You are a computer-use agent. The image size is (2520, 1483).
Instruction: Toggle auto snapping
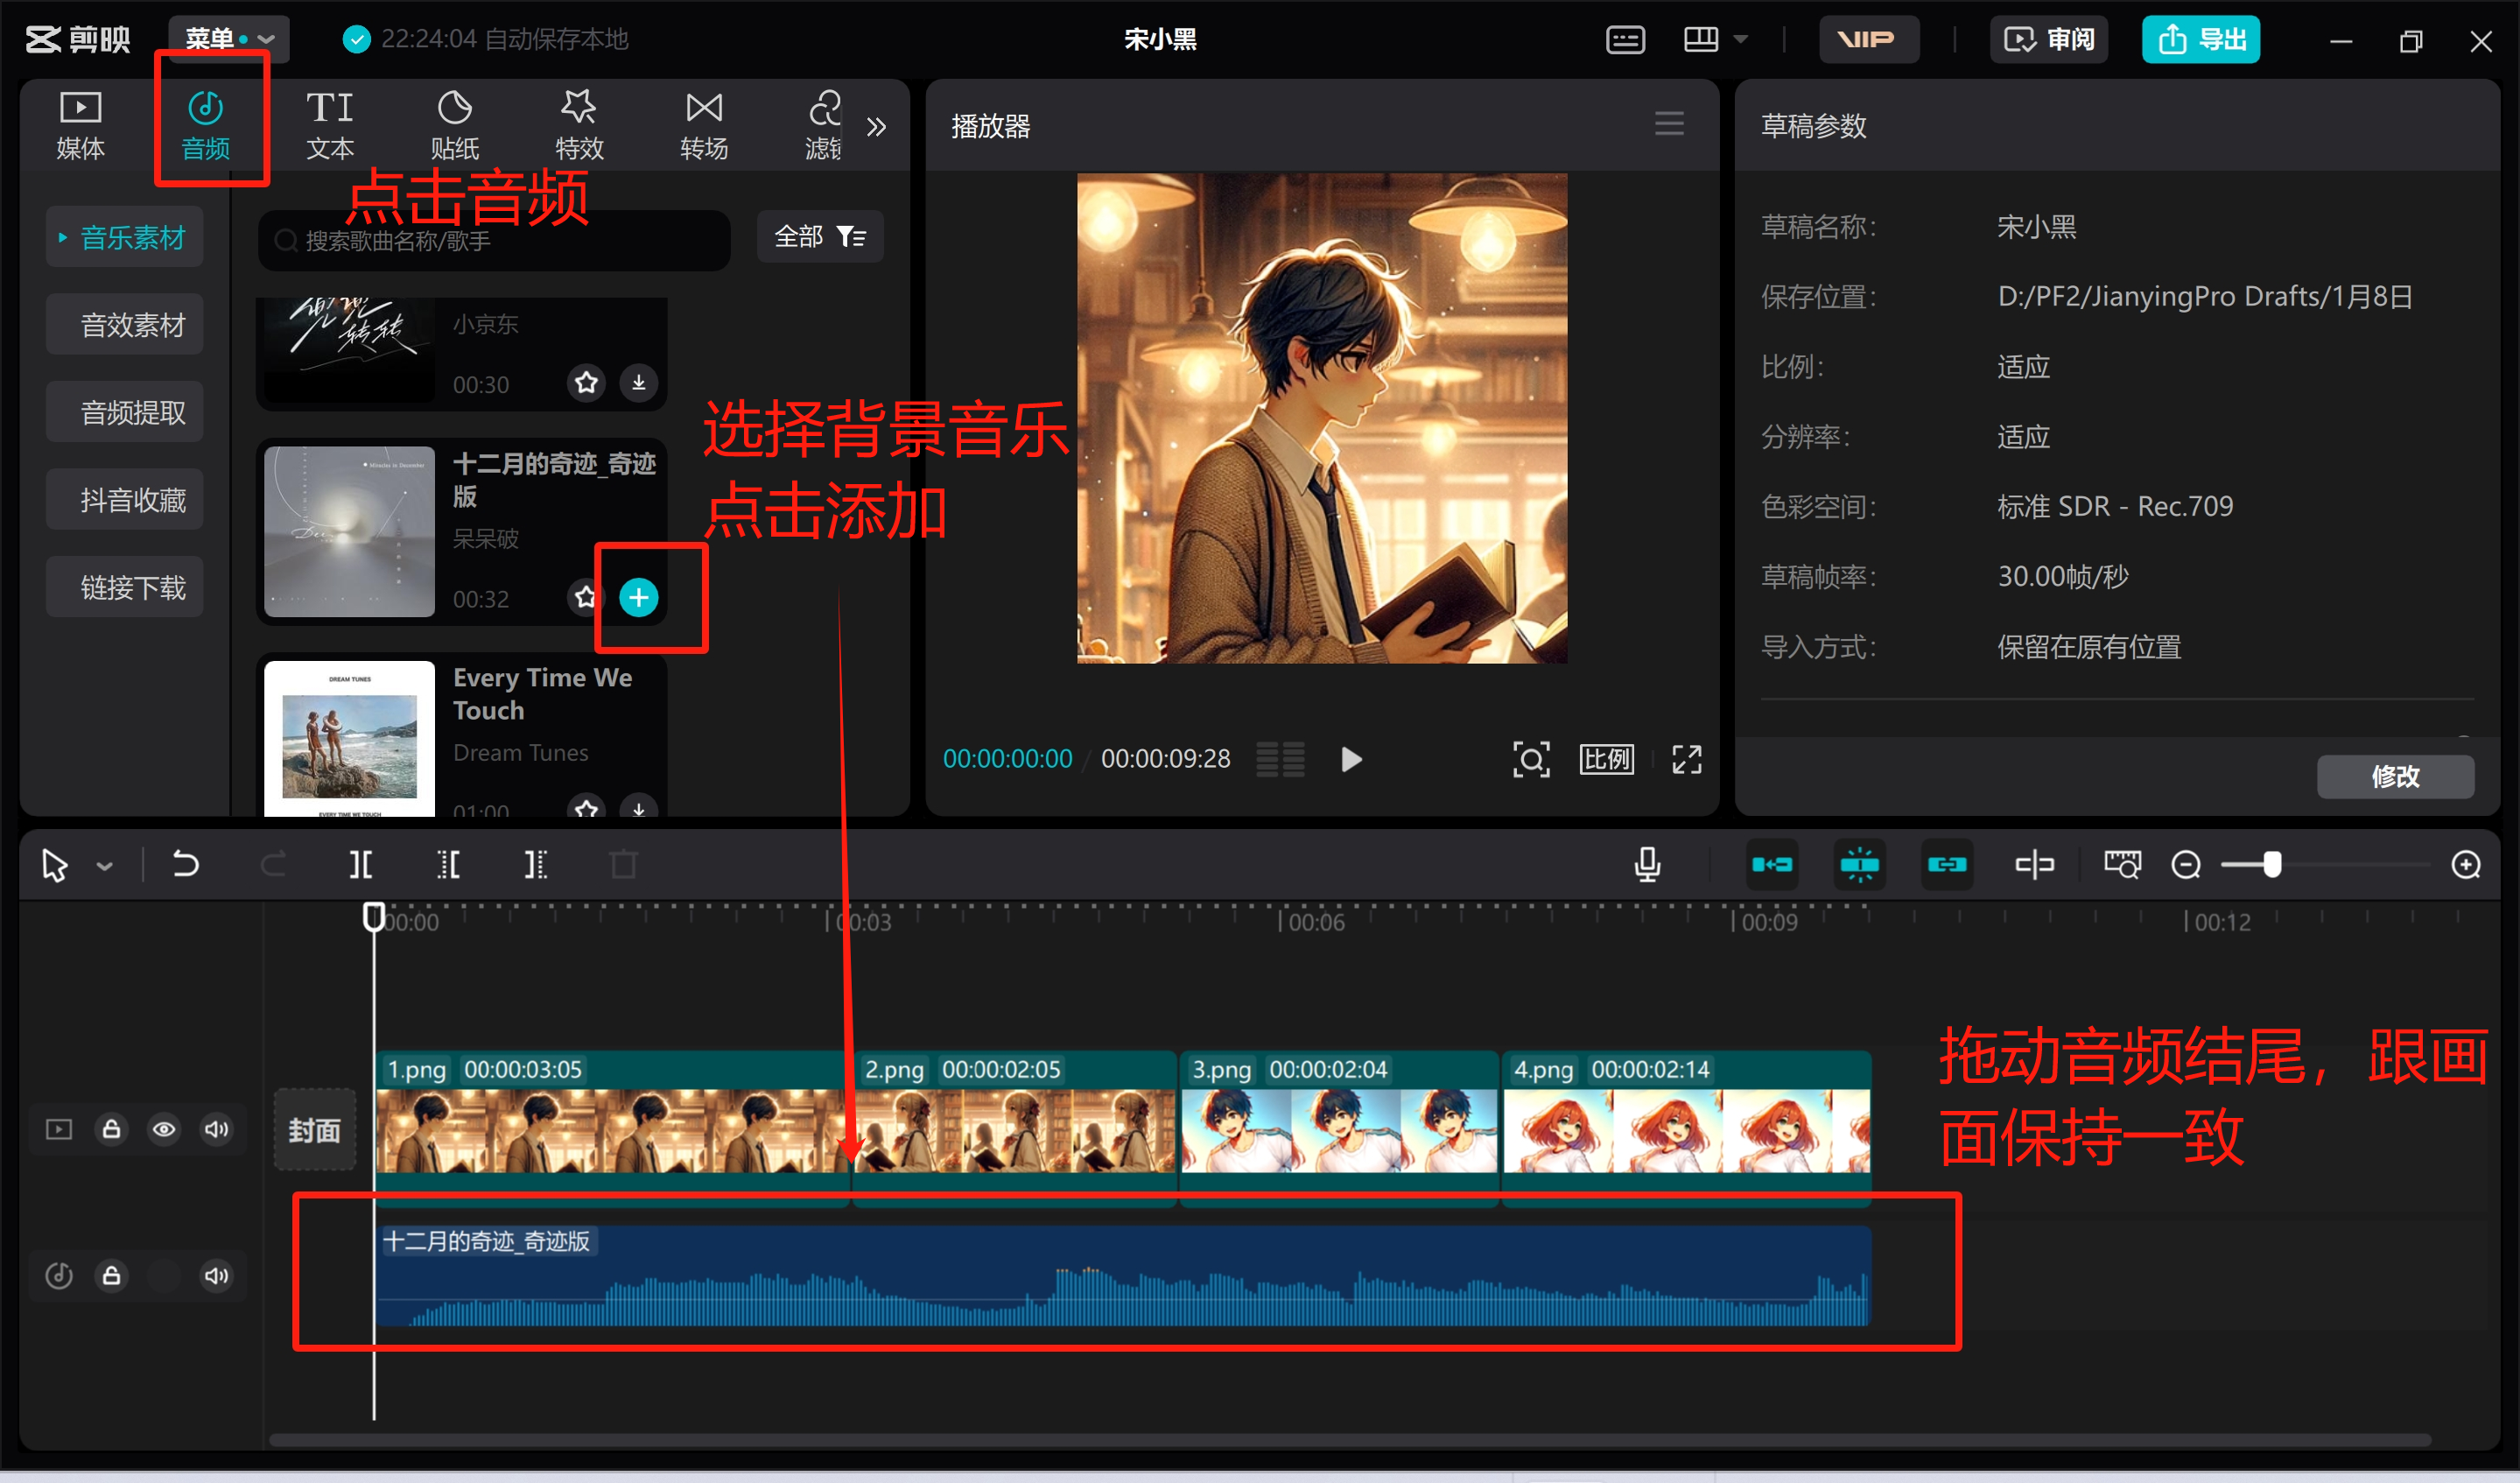pyautogui.click(x=1860, y=865)
